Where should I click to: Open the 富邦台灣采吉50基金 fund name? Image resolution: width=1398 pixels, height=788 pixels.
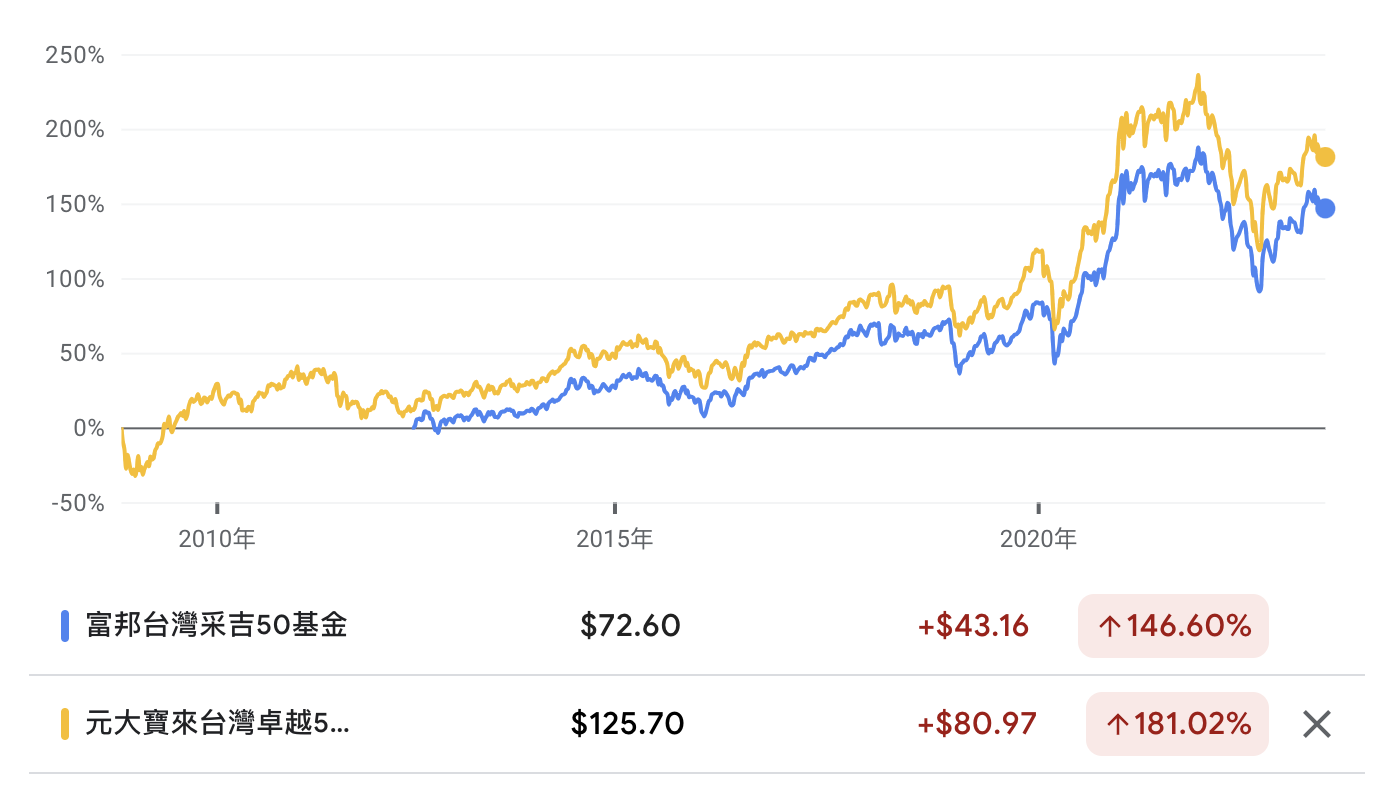pyautogui.click(x=217, y=626)
